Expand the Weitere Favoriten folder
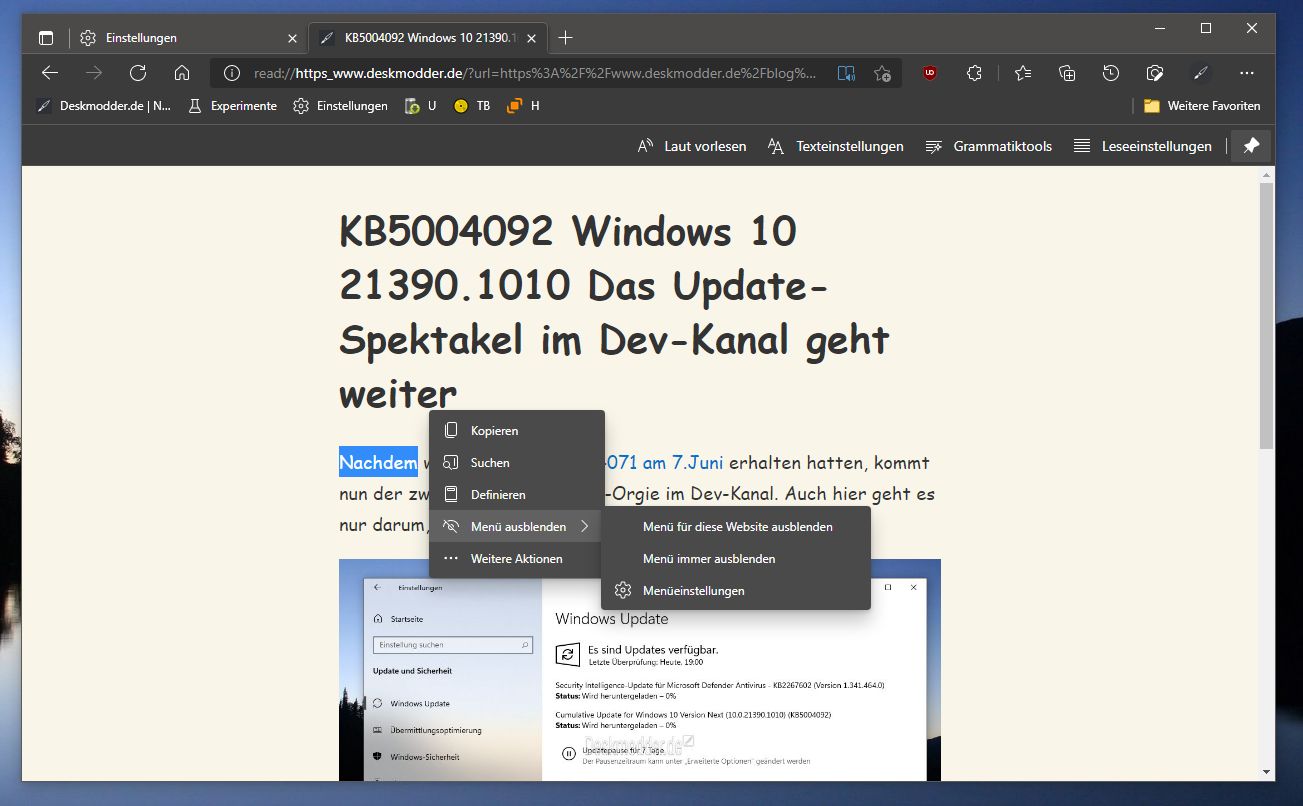 (x=1202, y=106)
